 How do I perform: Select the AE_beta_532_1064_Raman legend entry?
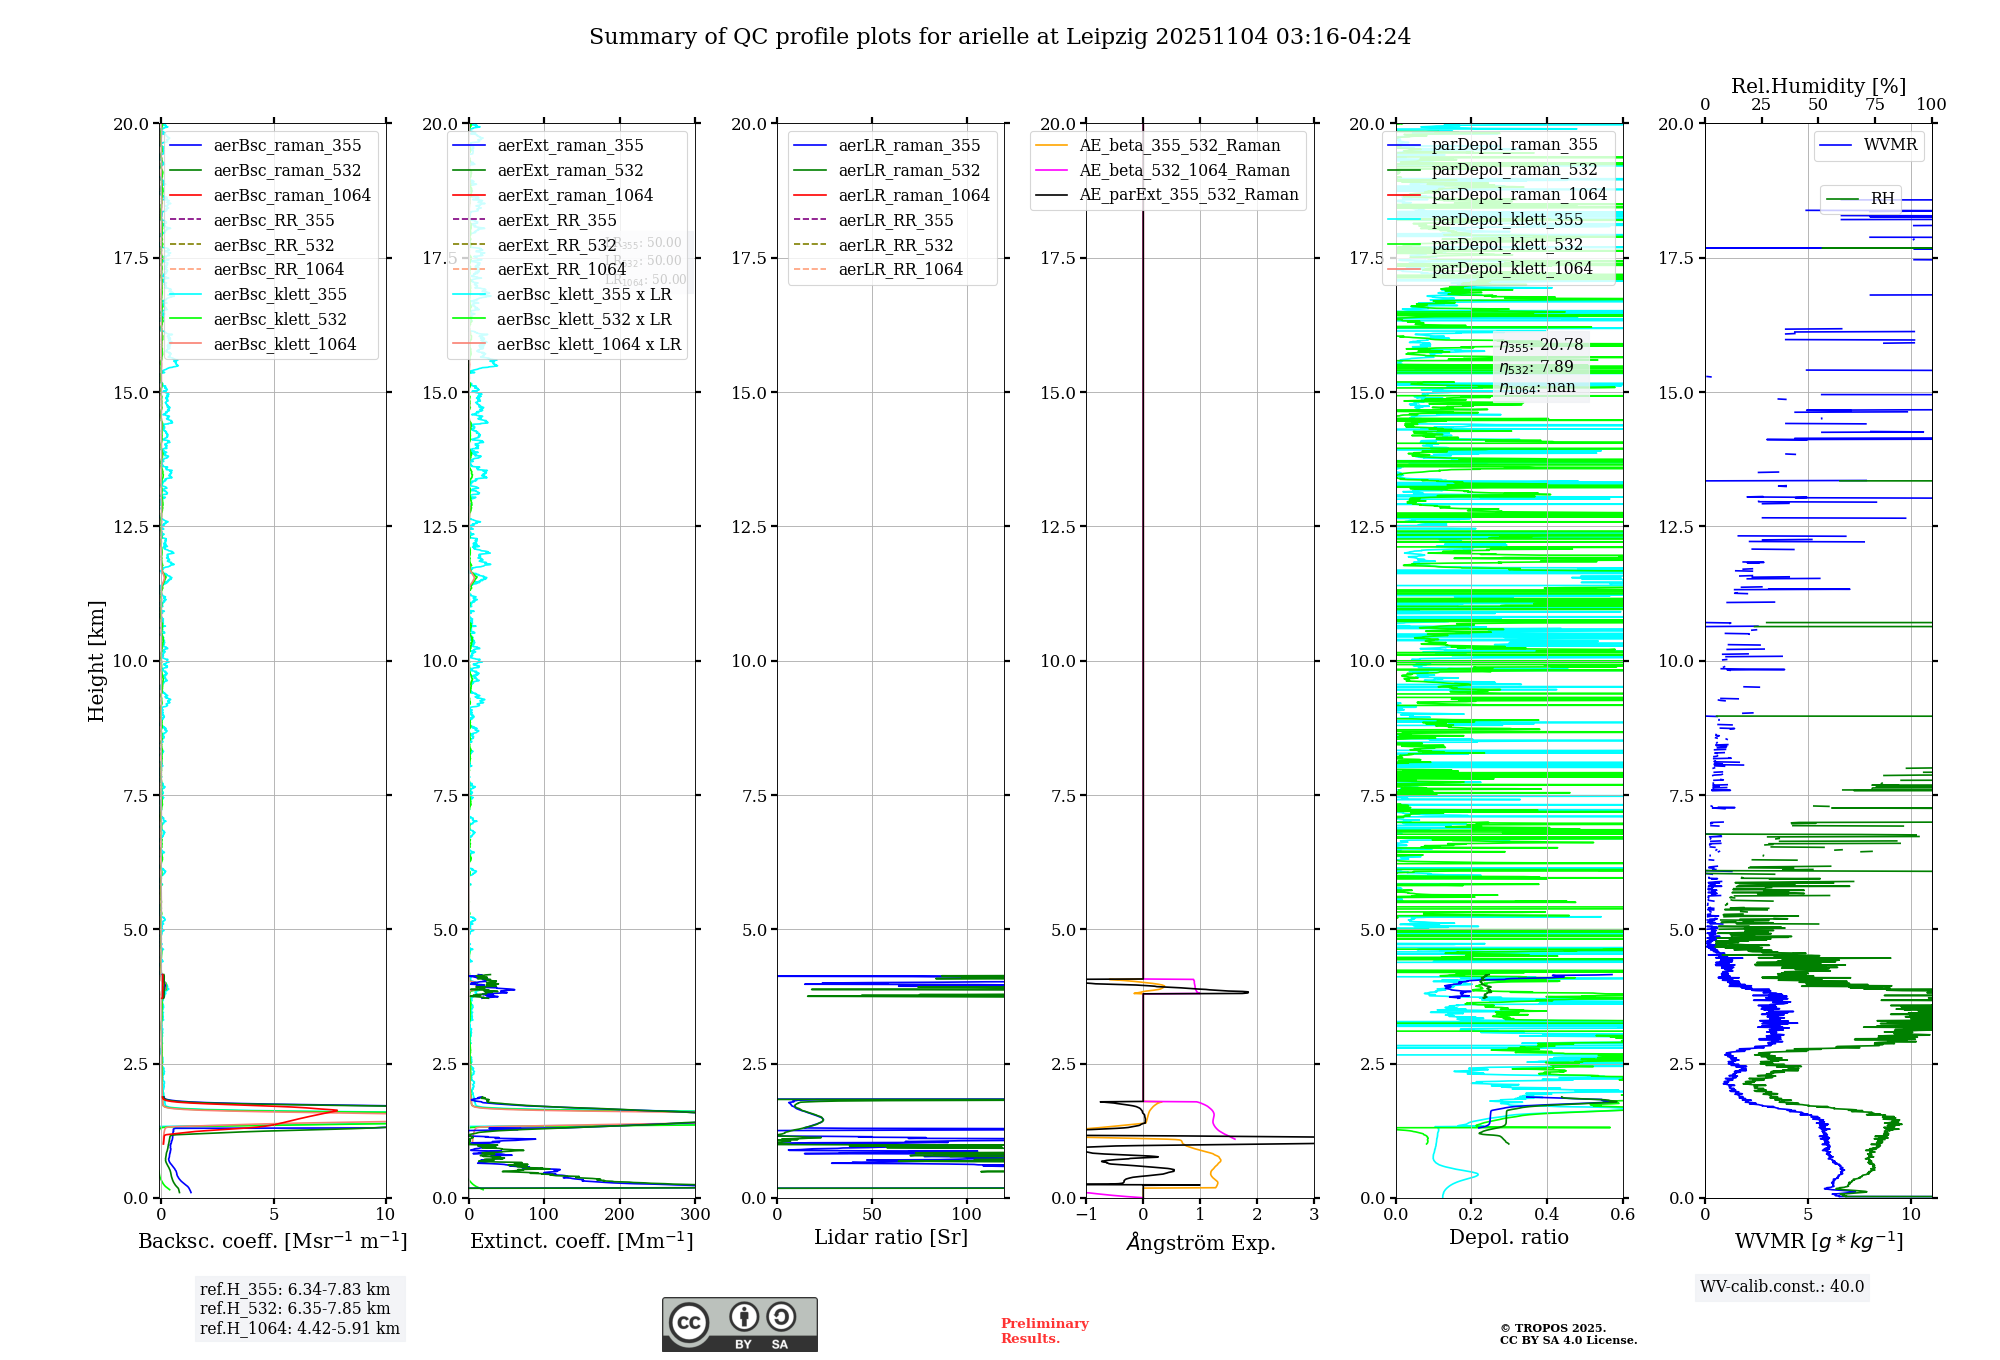[1184, 171]
